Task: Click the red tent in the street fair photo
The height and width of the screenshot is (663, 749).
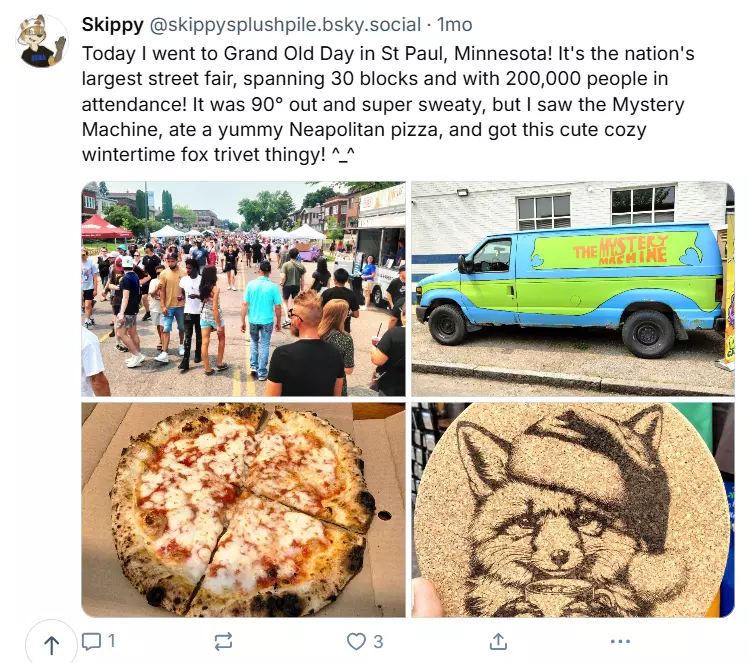Action: [106, 227]
